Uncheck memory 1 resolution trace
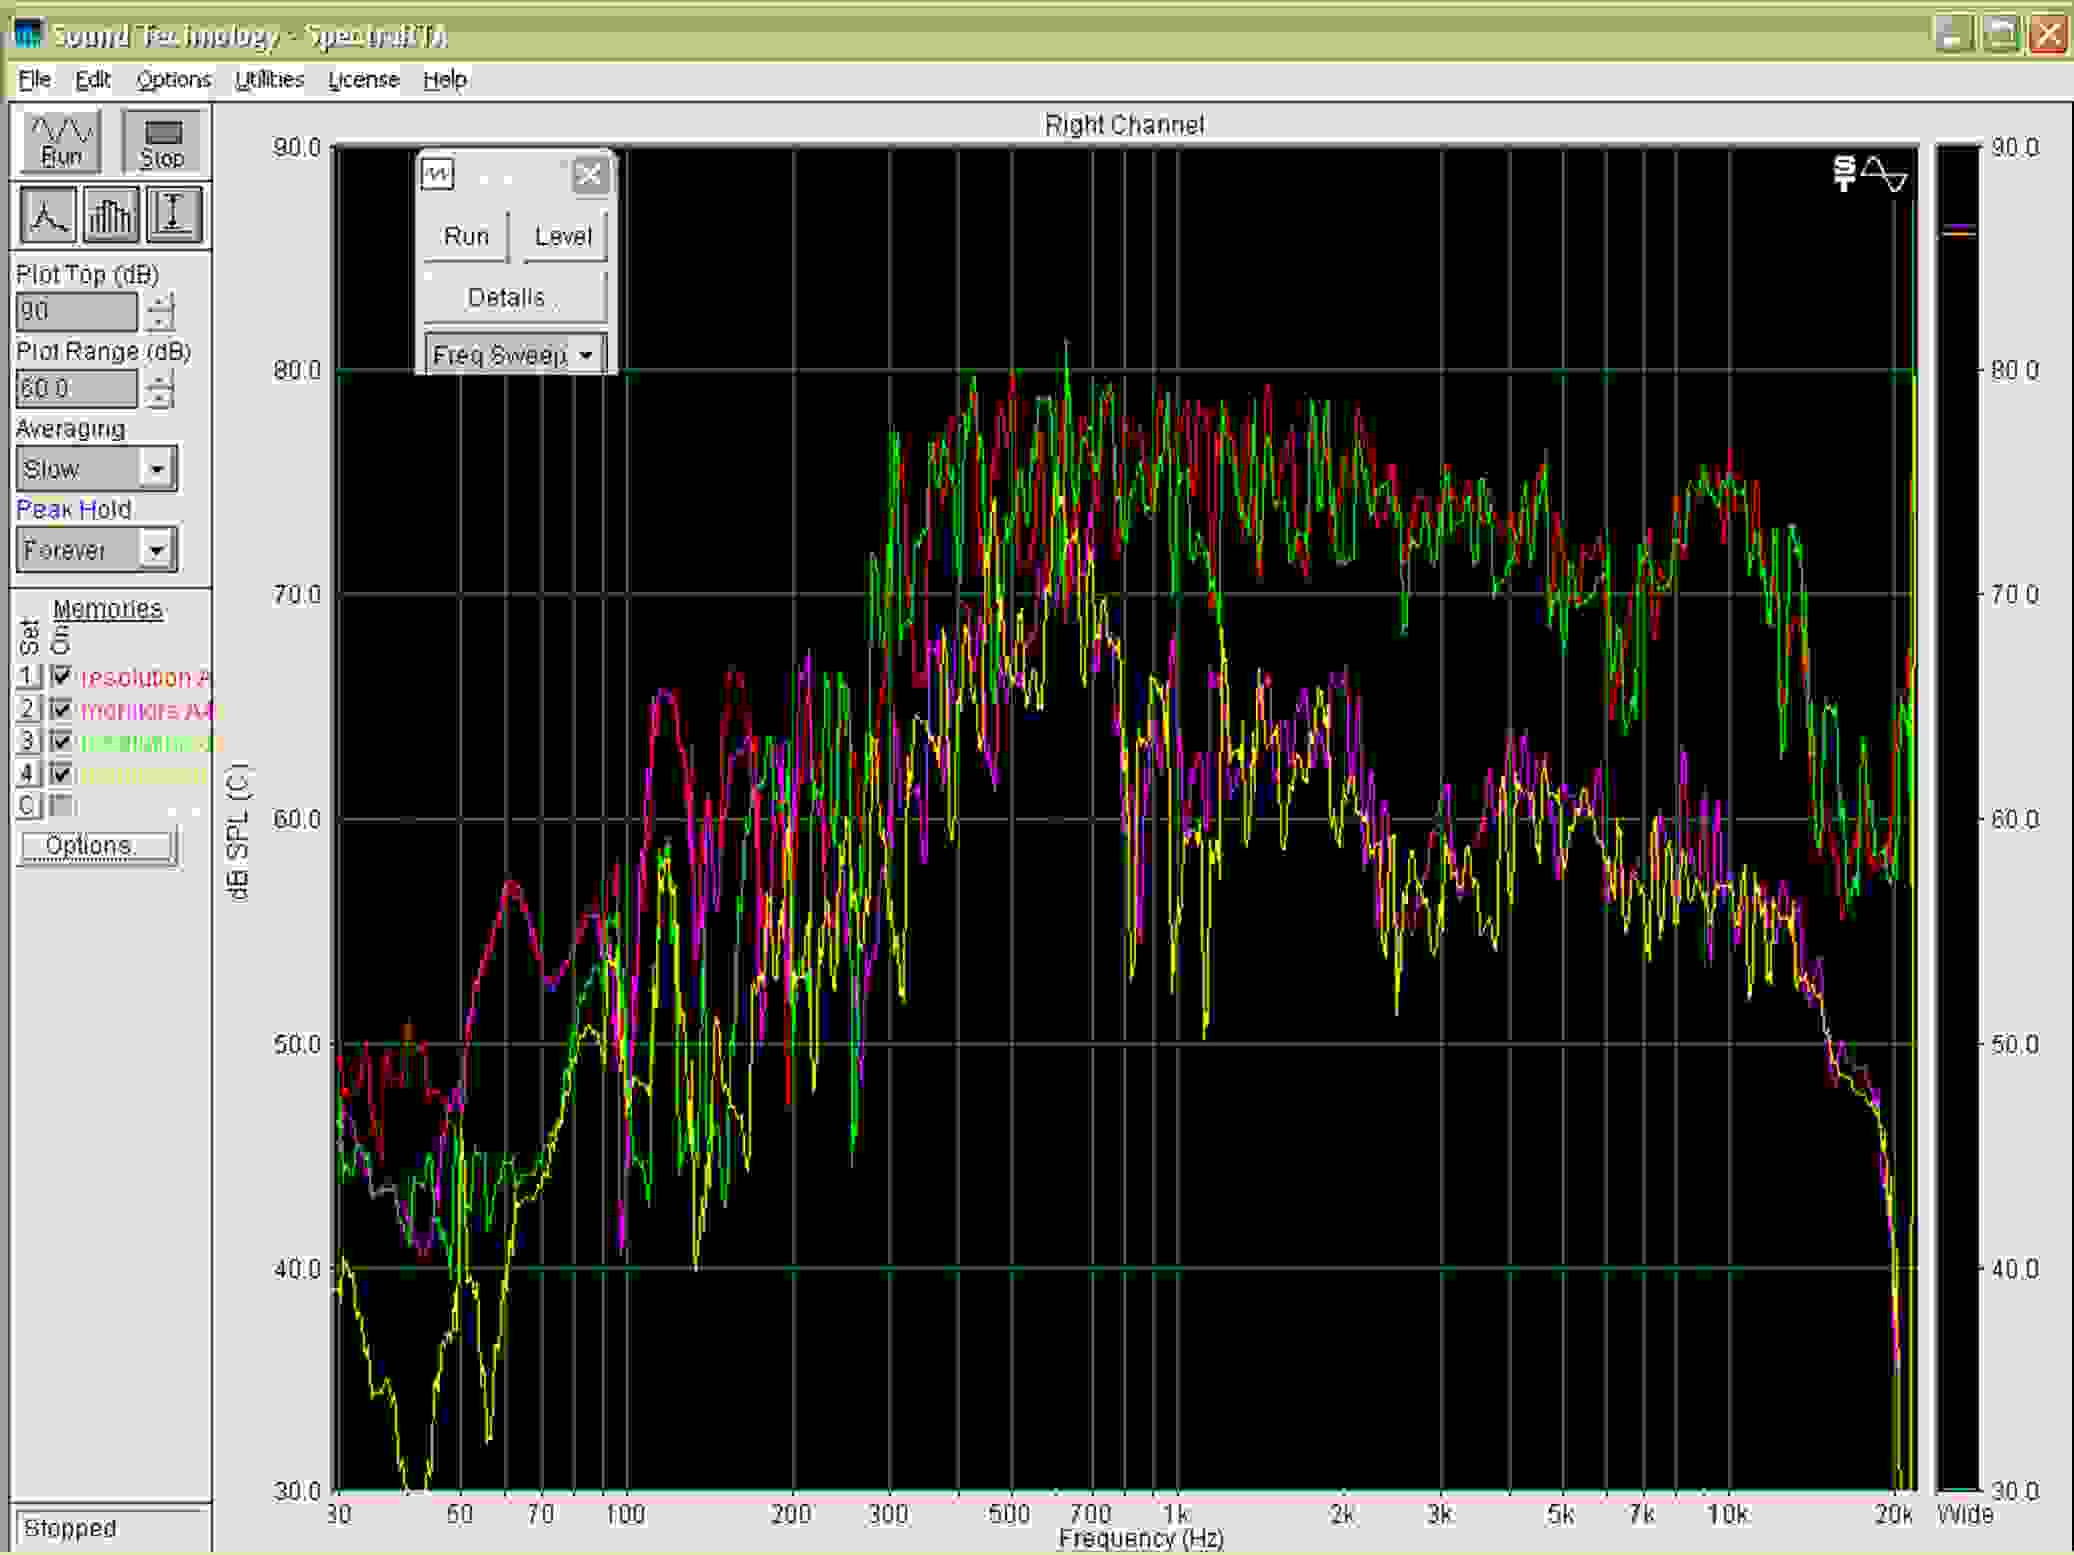The image size is (2074, 1555). point(62,677)
